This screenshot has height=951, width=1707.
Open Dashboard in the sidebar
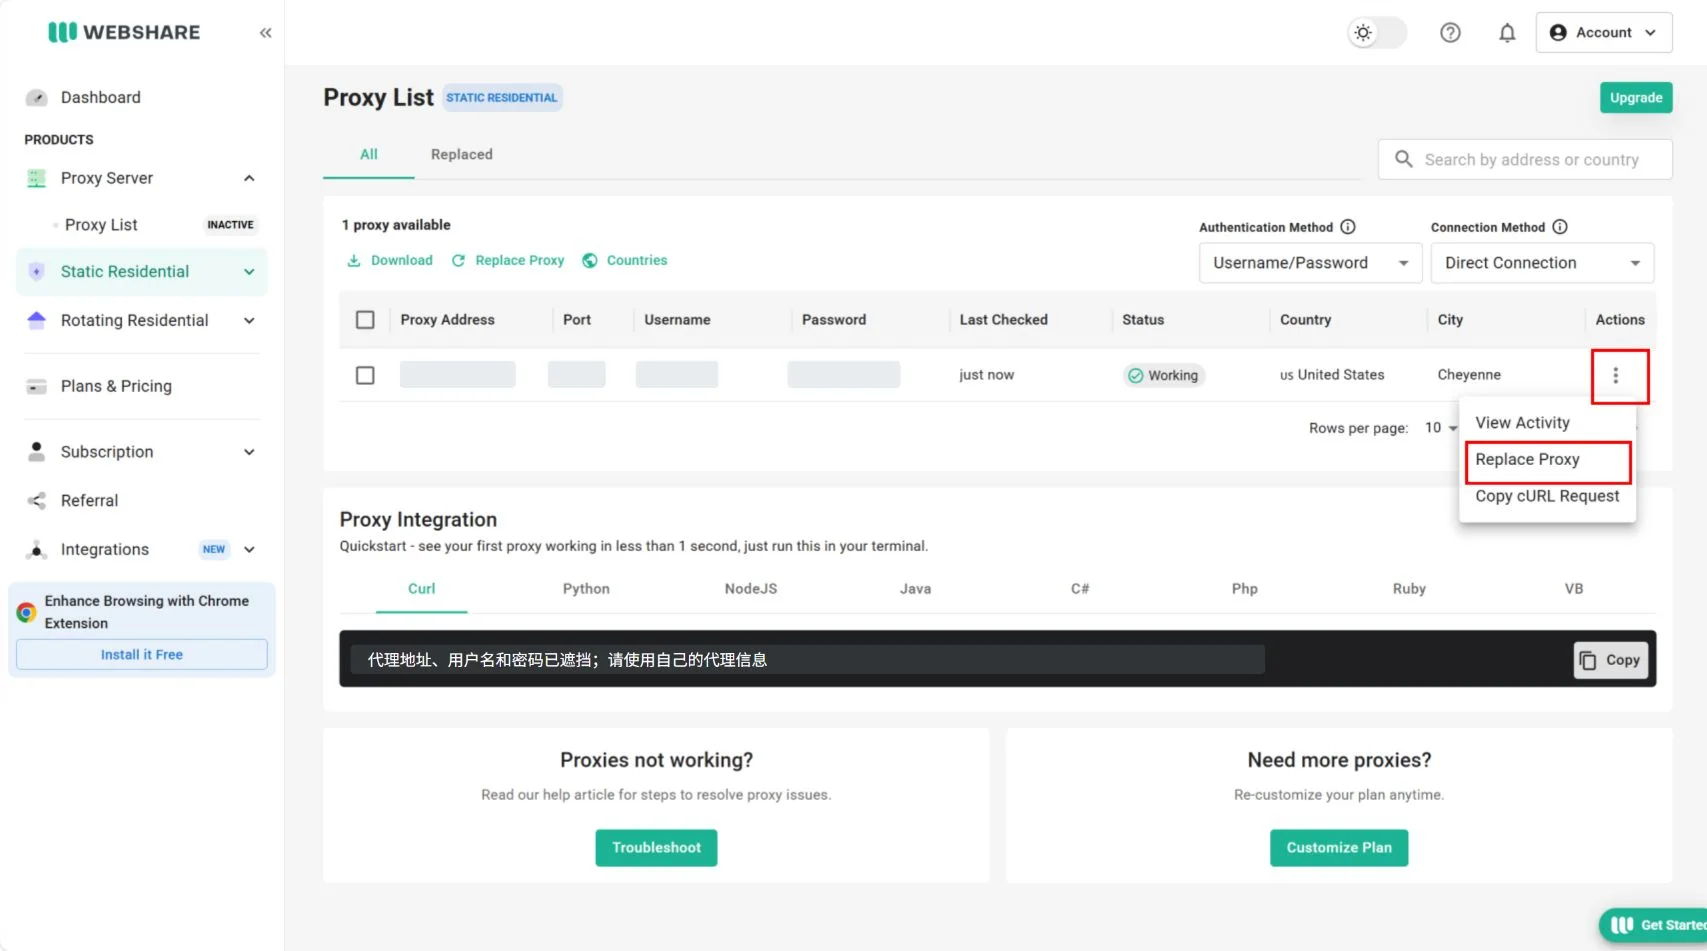click(100, 97)
